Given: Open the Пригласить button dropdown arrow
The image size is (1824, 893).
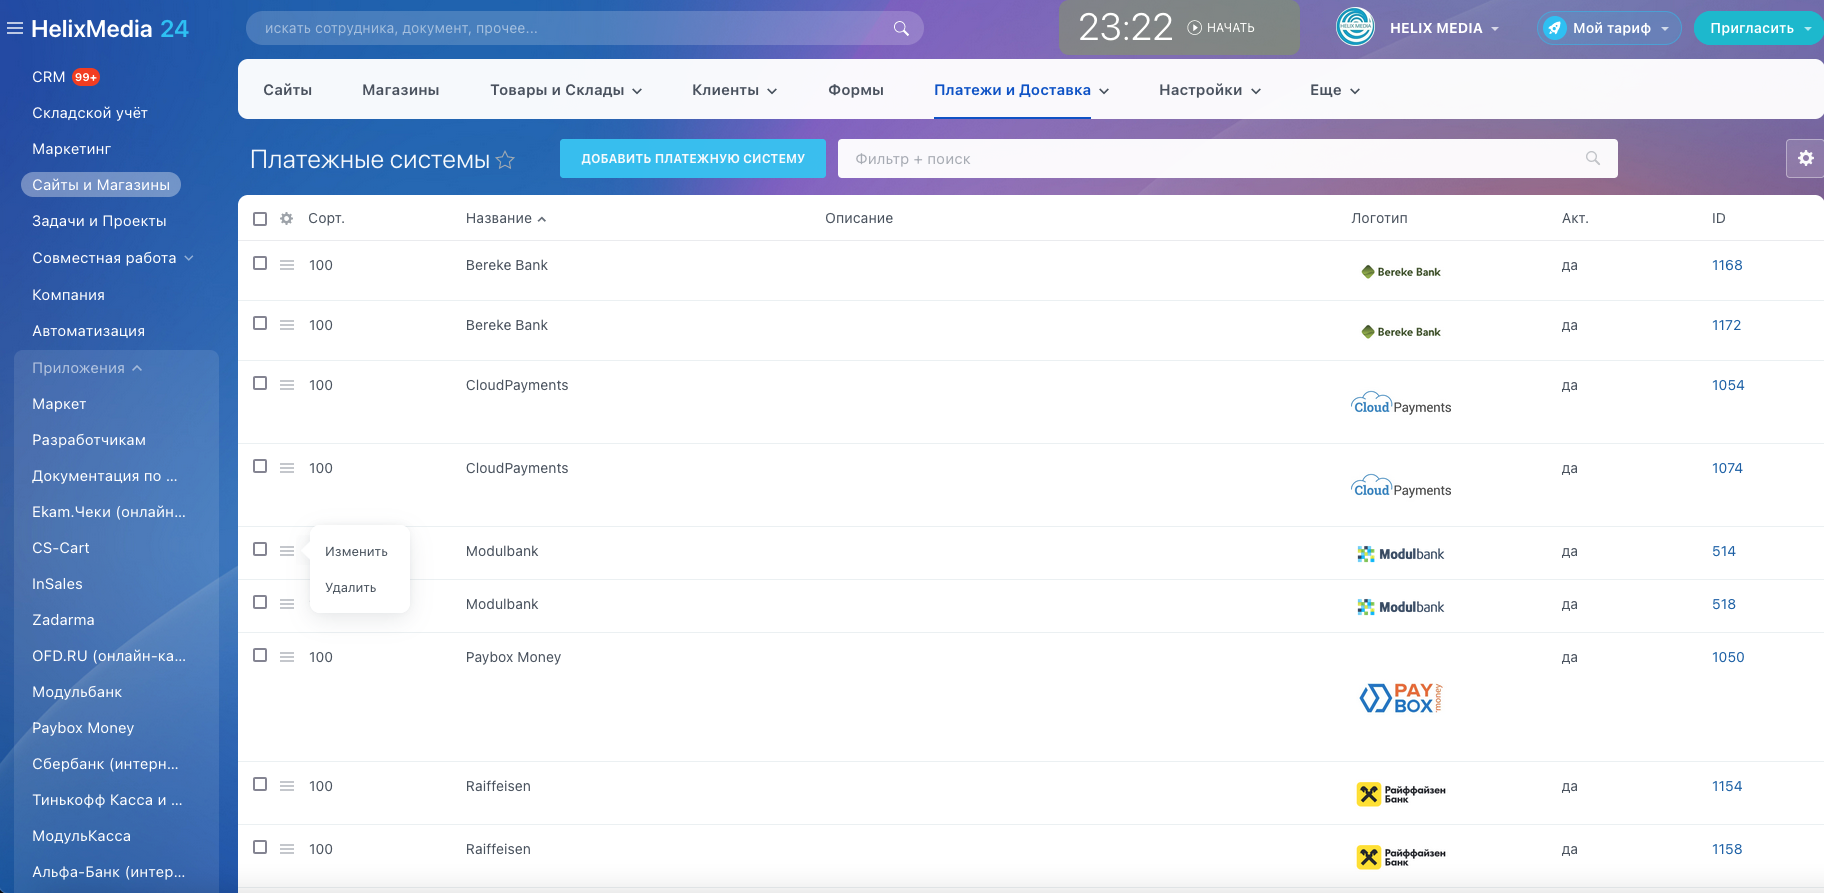Looking at the screenshot, I should point(1807,29).
